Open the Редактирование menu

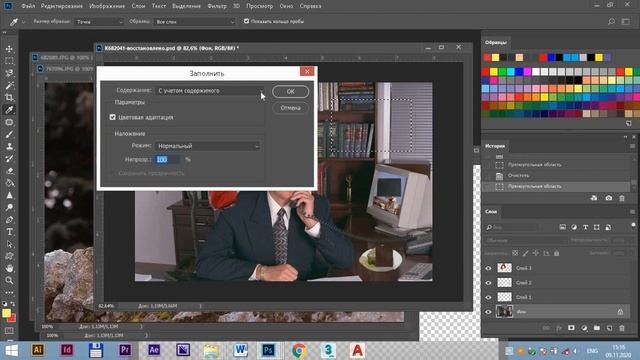click(62, 6)
